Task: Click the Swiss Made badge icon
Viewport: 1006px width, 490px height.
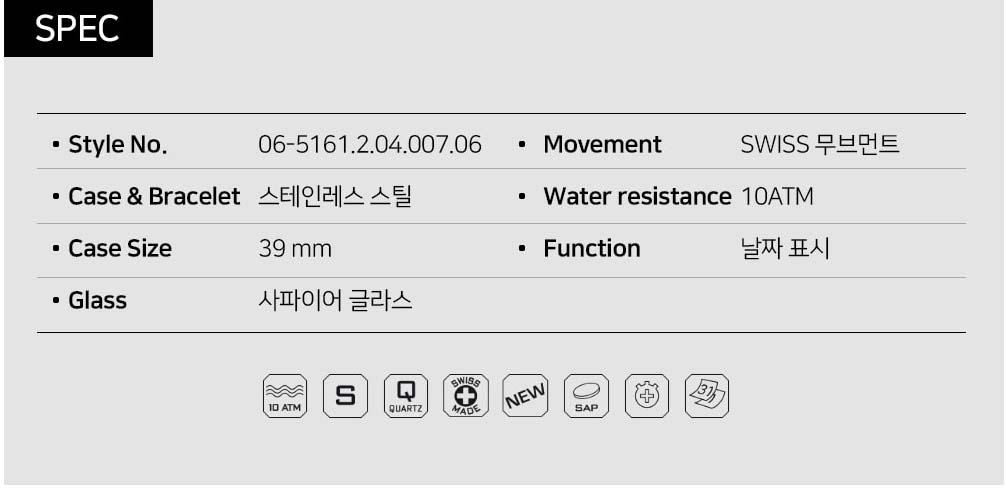Action: (466, 396)
